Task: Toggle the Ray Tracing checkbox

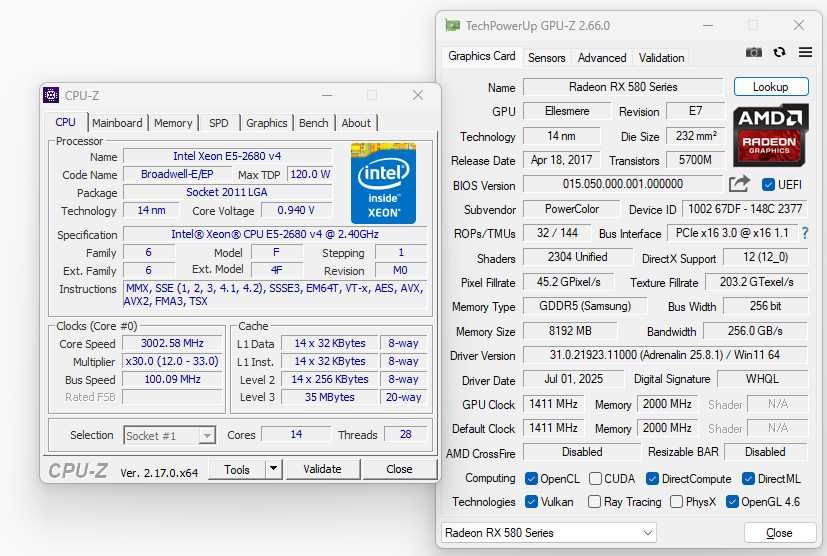Action: [x=594, y=502]
